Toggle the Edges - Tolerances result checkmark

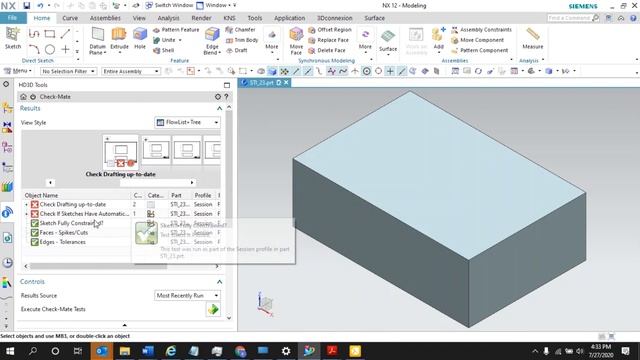tap(35, 242)
